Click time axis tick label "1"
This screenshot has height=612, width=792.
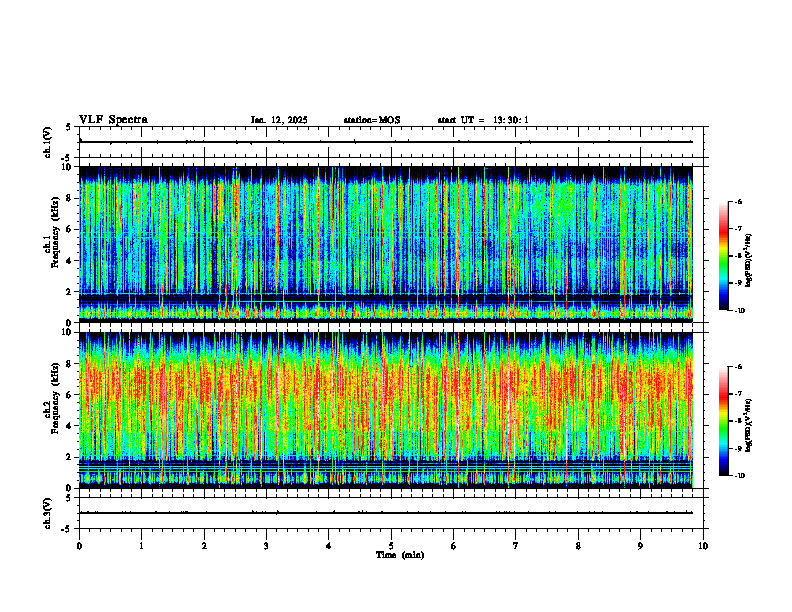(141, 546)
